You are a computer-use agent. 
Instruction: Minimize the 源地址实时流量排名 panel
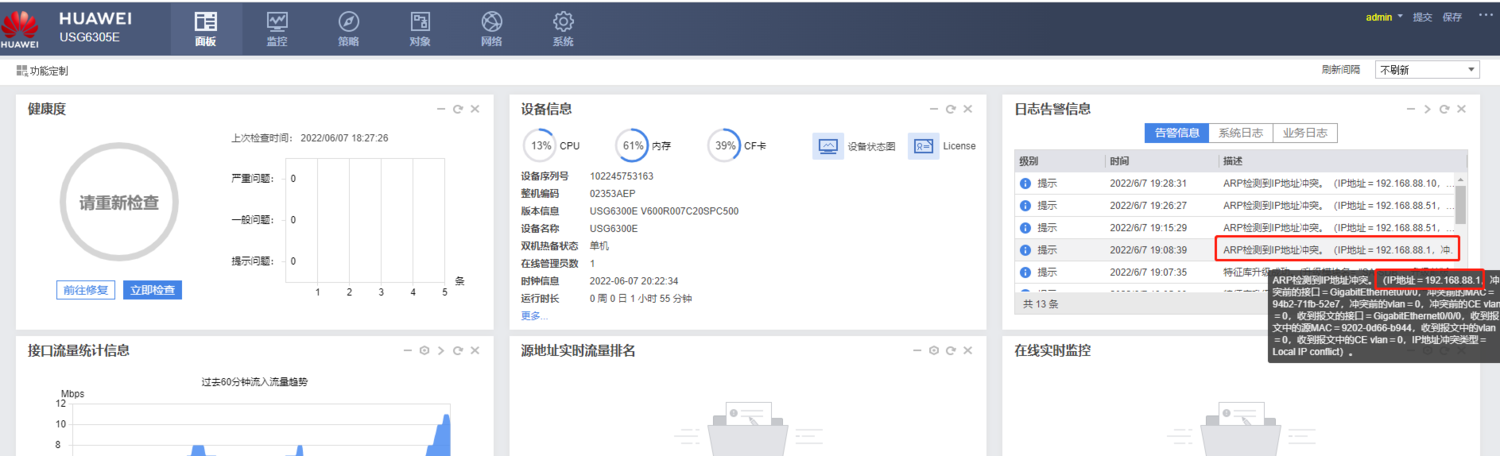tap(917, 351)
